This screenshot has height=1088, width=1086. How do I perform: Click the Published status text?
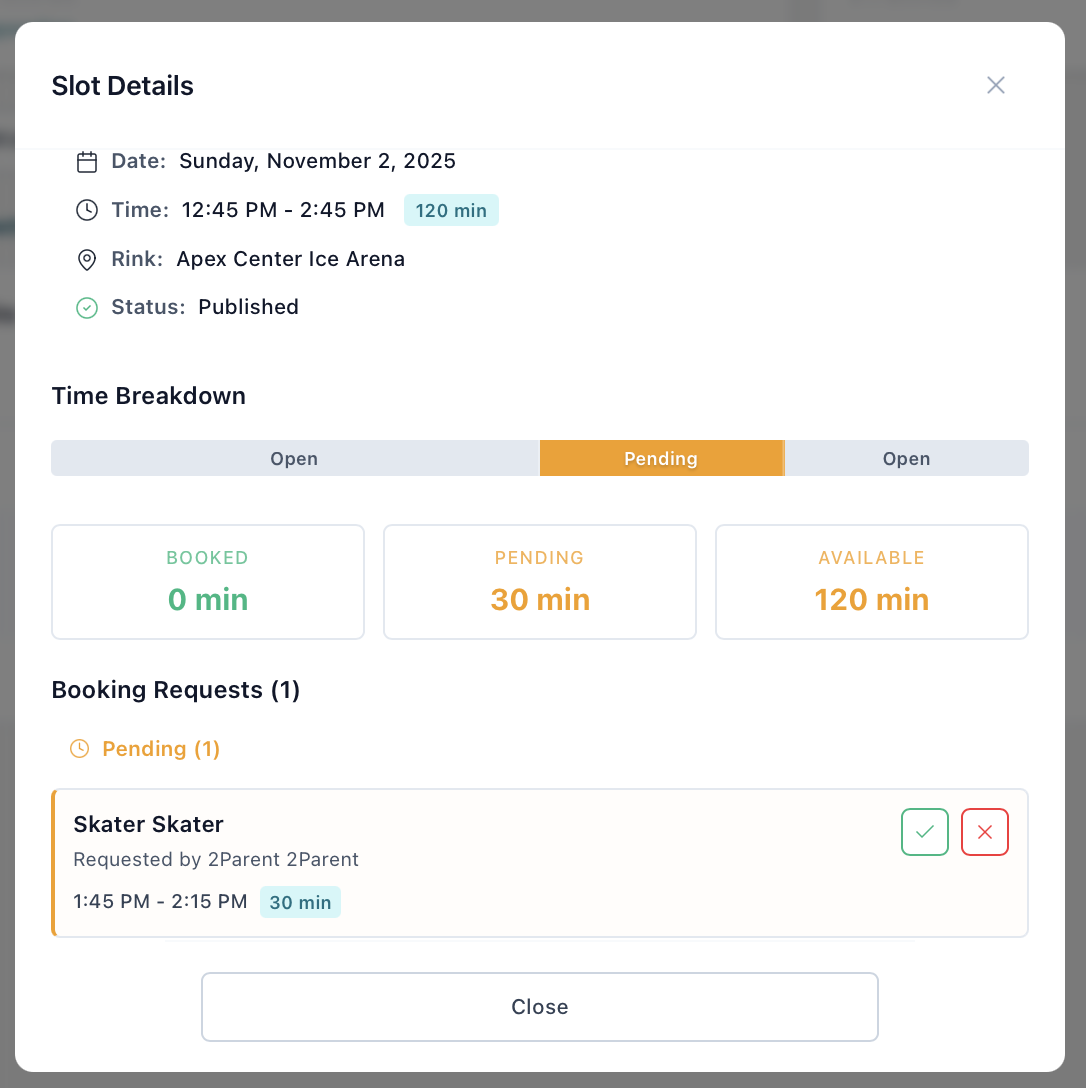pos(248,307)
